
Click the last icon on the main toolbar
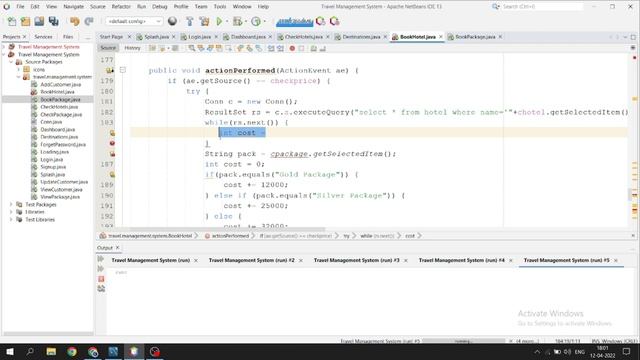[x=335, y=21]
